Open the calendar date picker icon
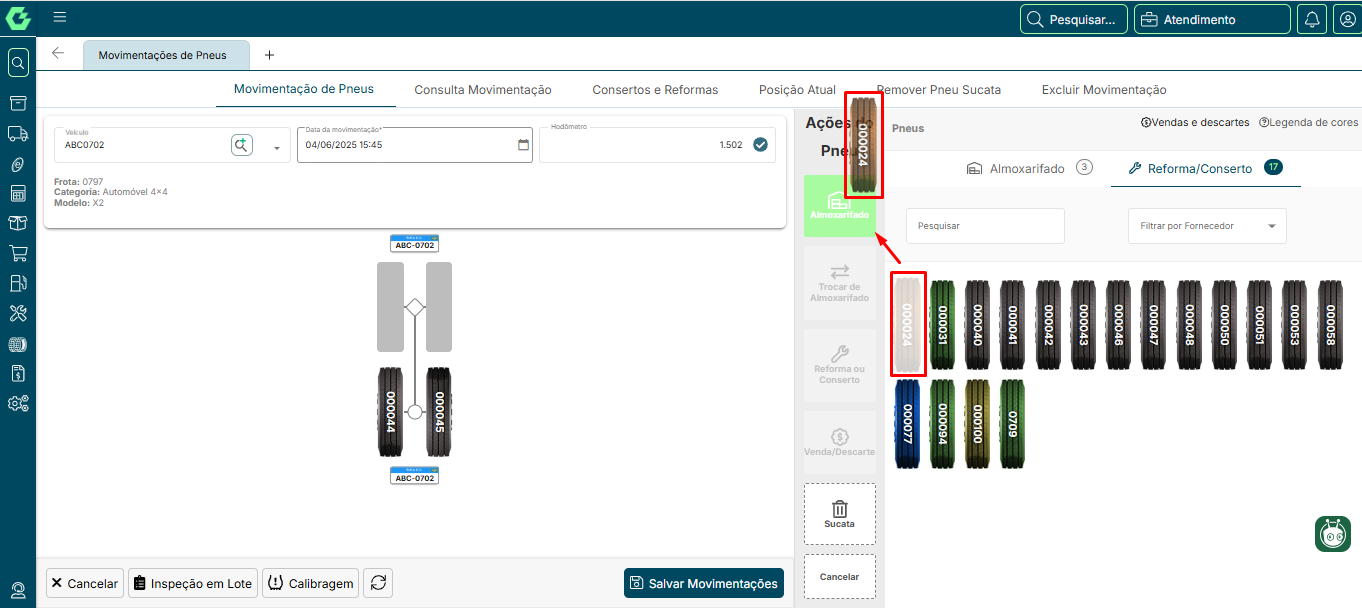The height and width of the screenshot is (608, 1362). click(x=523, y=145)
